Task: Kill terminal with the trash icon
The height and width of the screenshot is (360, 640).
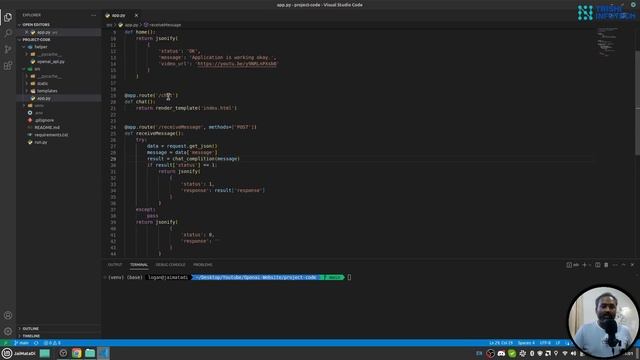Action: click(606, 265)
